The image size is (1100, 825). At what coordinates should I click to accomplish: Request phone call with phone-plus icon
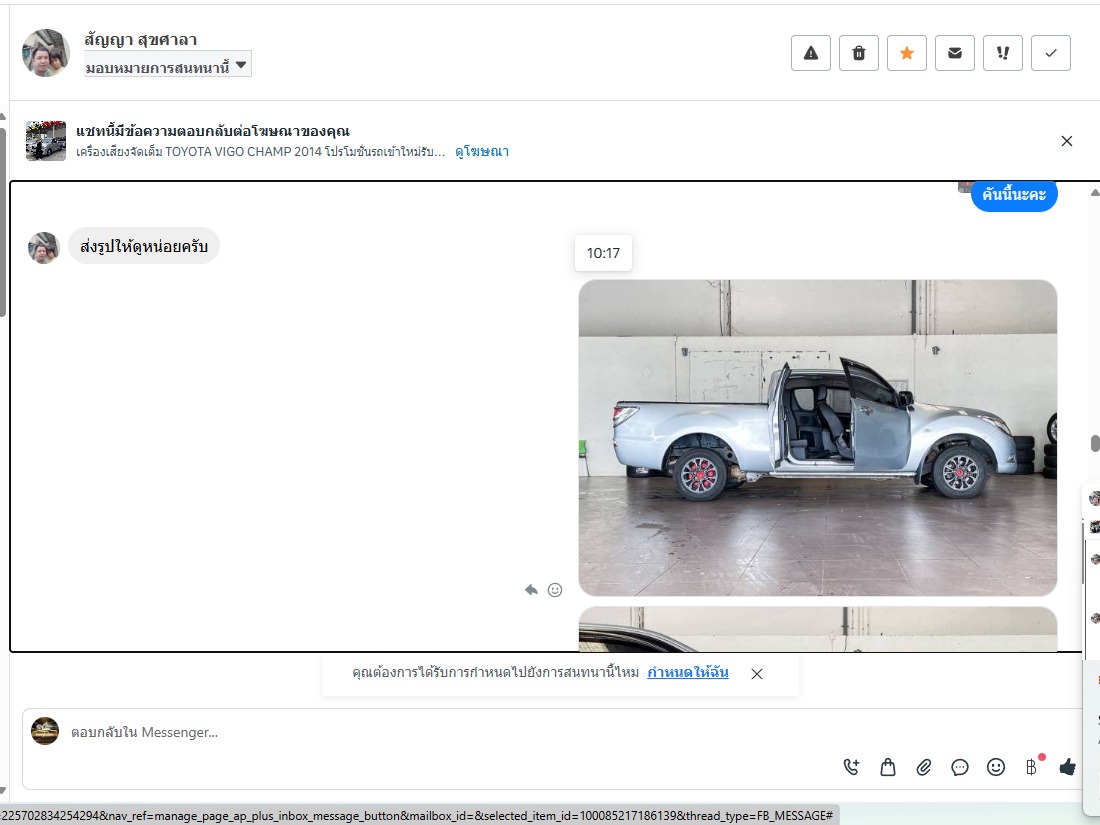pyautogui.click(x=851, y=767)
